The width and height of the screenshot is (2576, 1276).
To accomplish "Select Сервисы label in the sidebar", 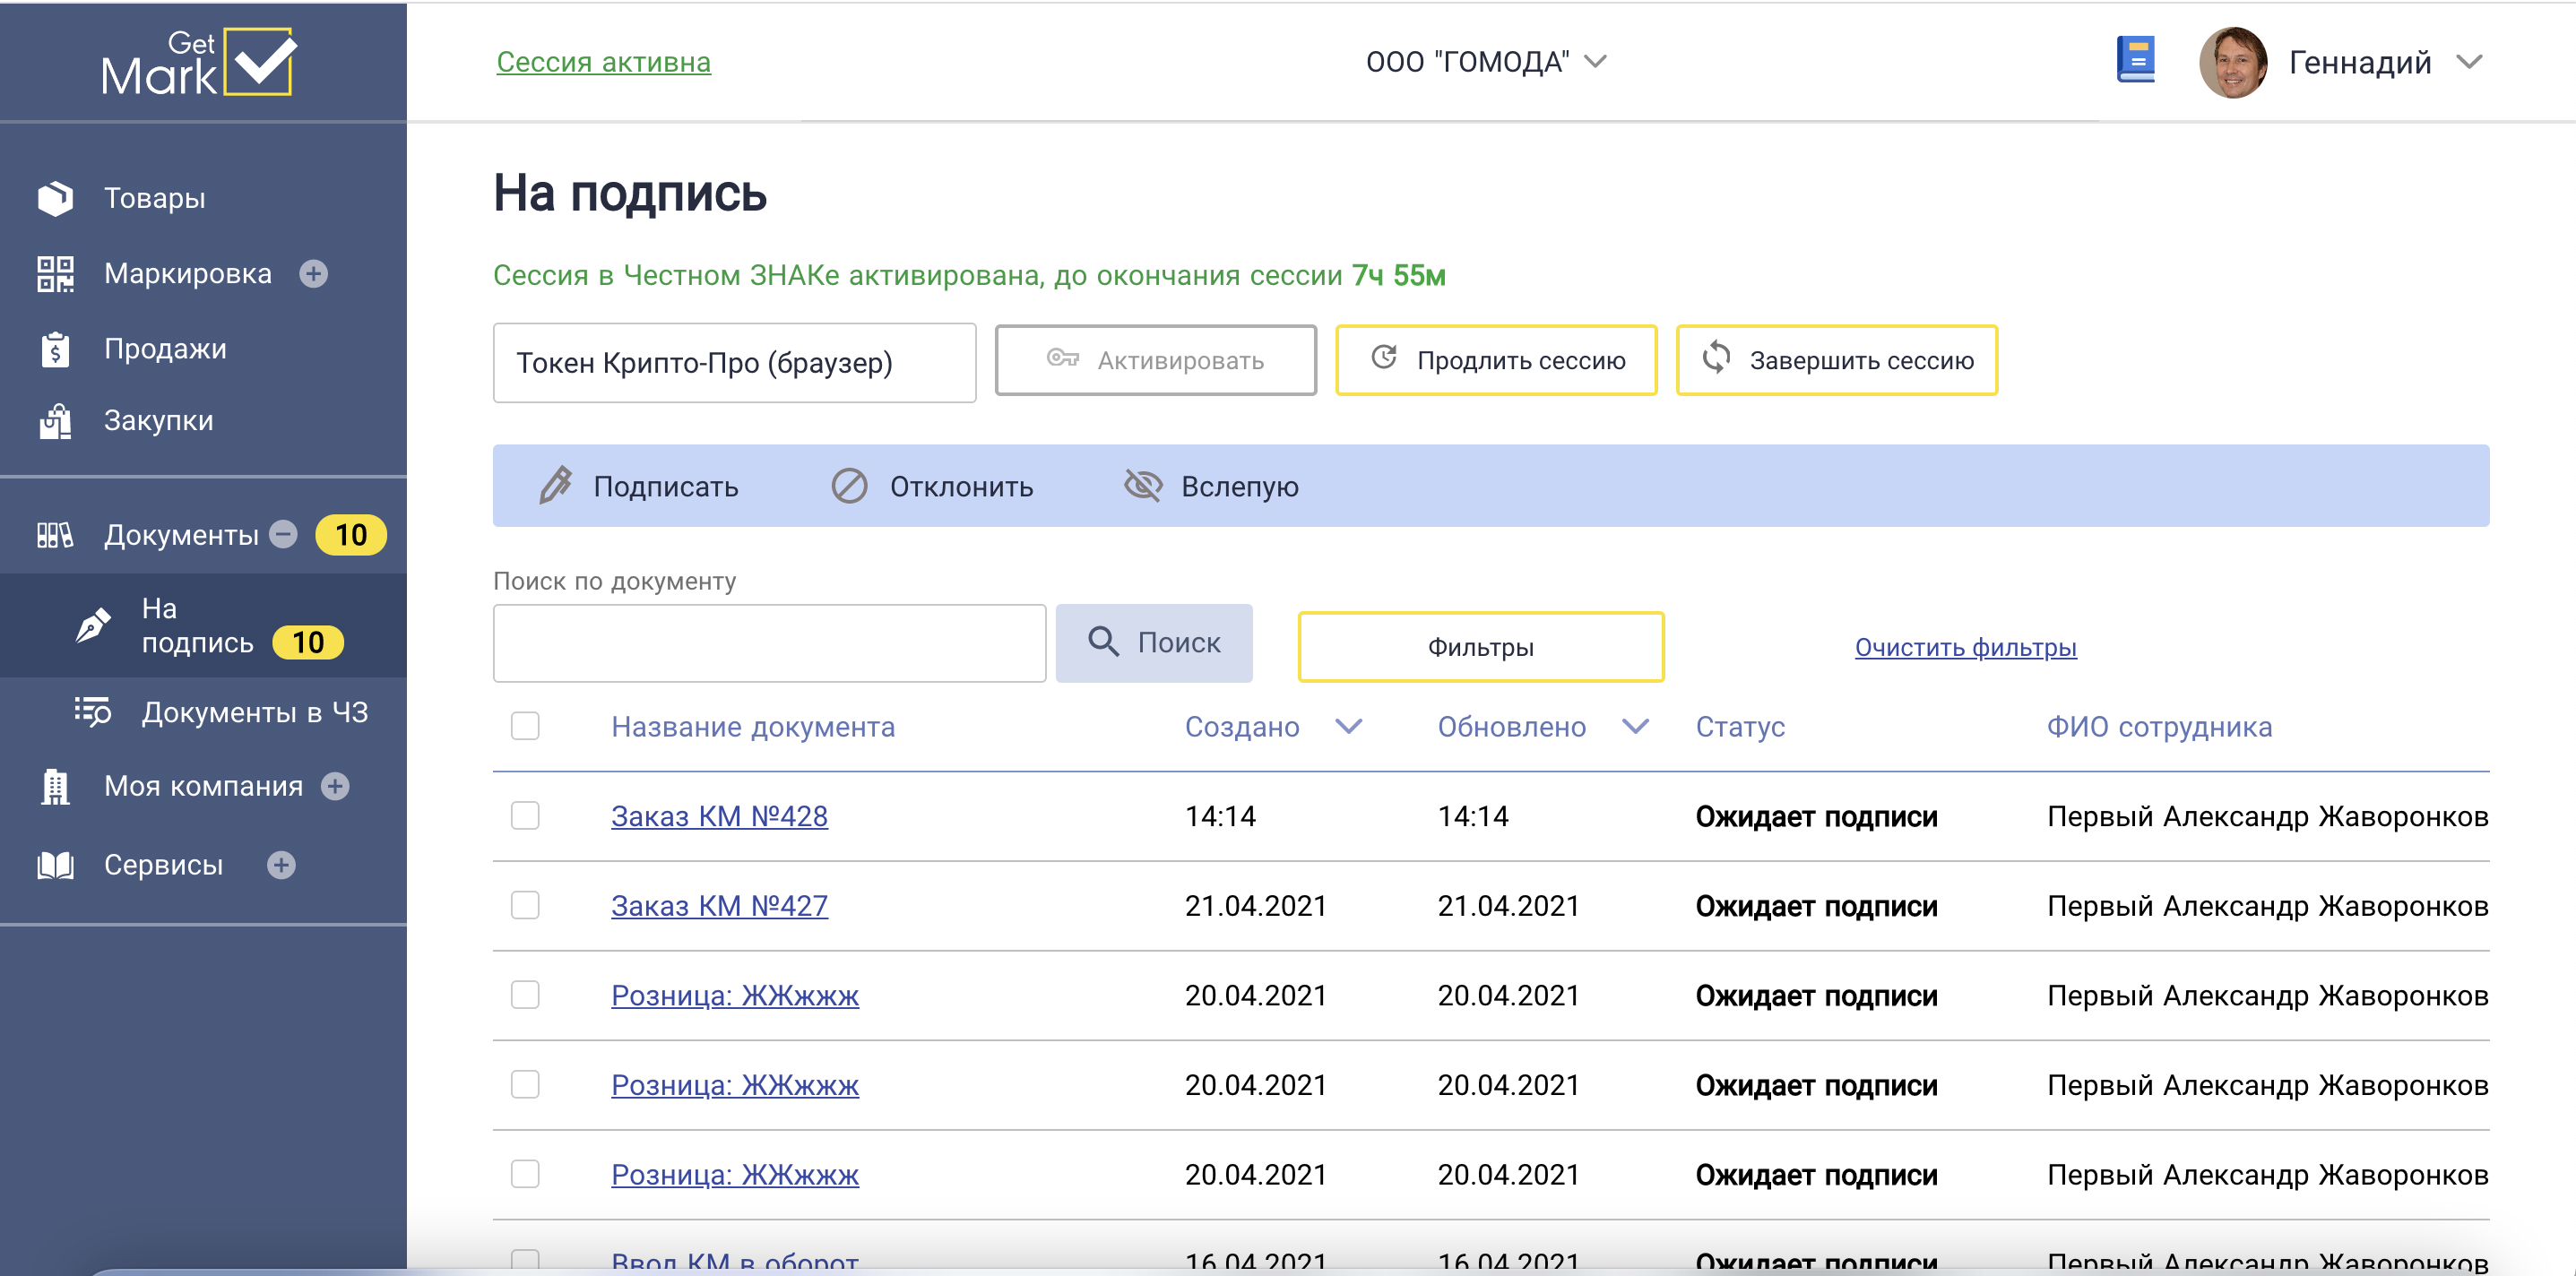I will coord(164,865).
